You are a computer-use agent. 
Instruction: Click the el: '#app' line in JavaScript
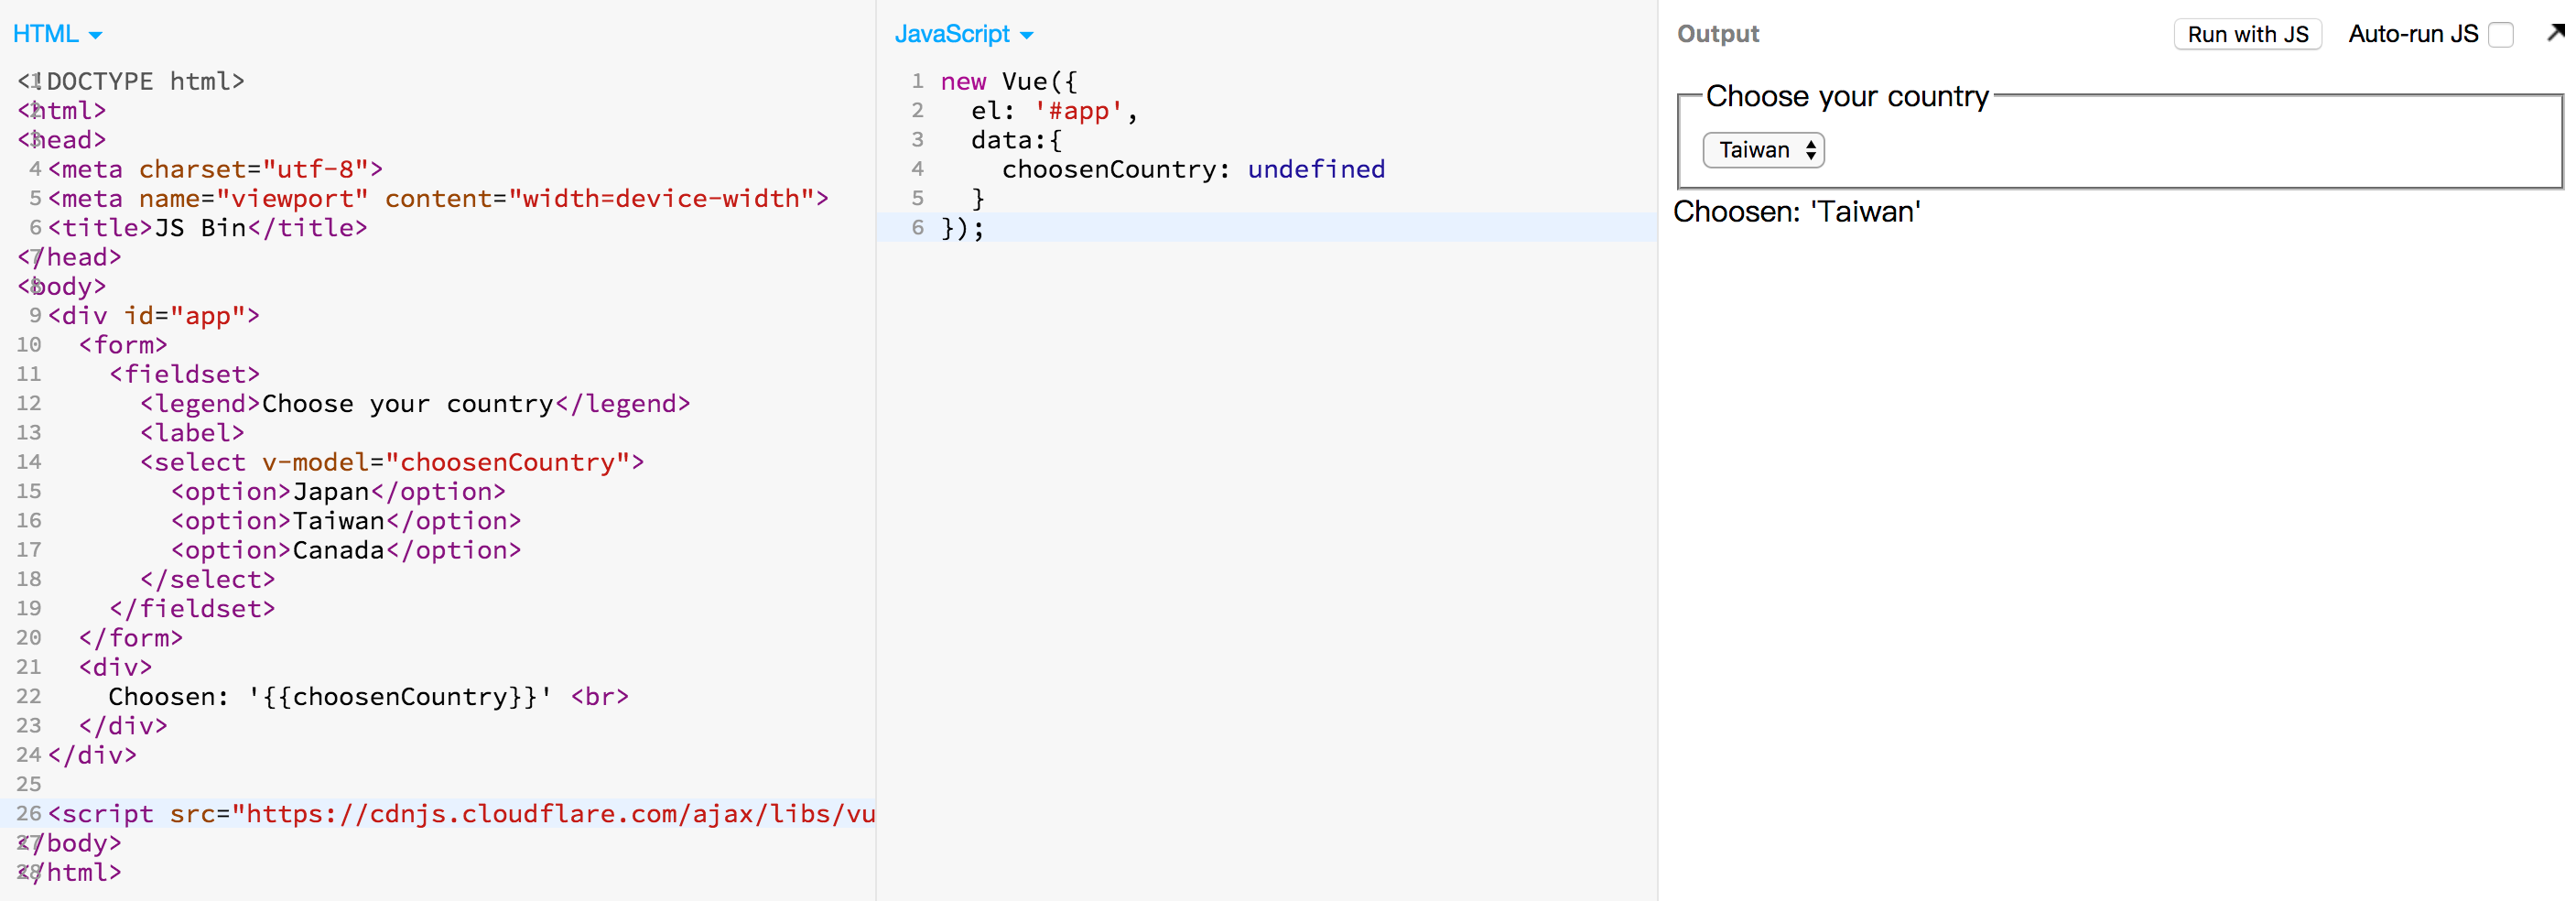click(x=1050, y=111)
